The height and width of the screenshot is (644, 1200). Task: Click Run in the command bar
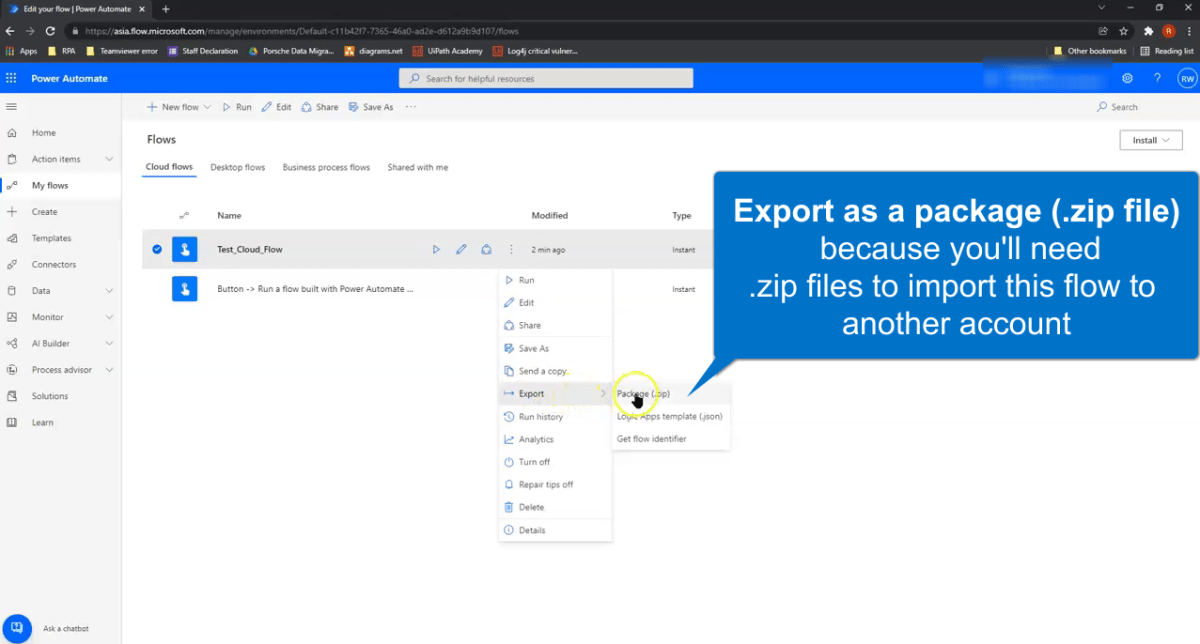click(237, 107)
